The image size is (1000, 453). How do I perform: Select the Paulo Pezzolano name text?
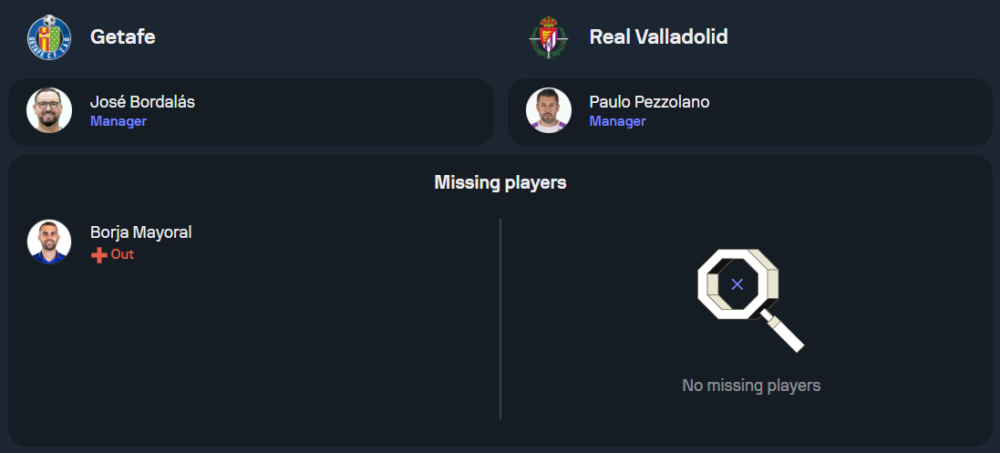pos(649,102)
